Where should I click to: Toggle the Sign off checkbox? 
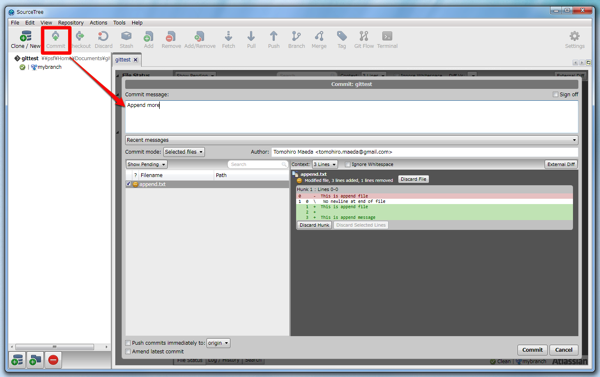(555, 94)
